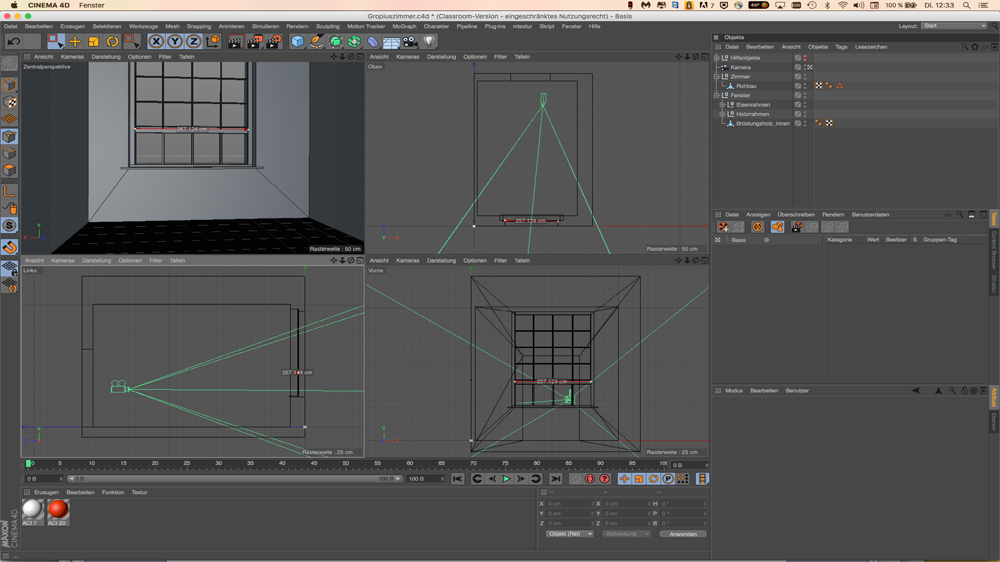Screen dimensions: 1000x562
Task: Open the render settings clapperboard icon
Action: (273, 42)
